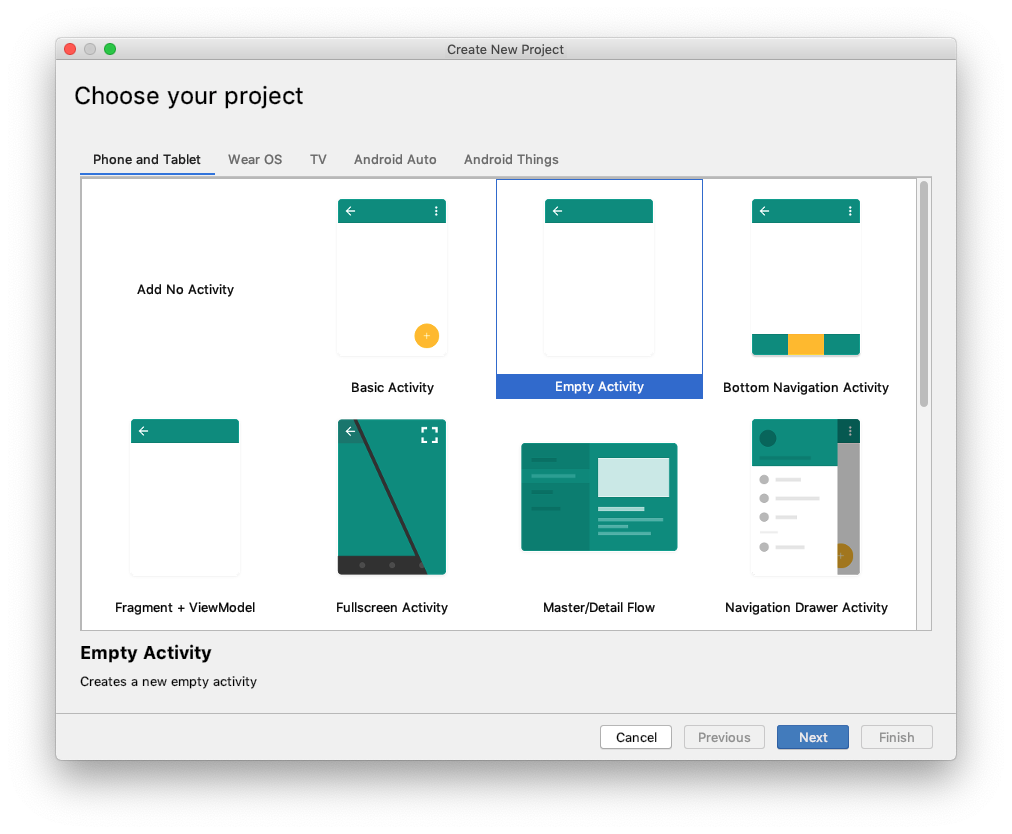Open the Android Auto tab
This screenshot has height=834, width=1012.
[x=395, y=159]
